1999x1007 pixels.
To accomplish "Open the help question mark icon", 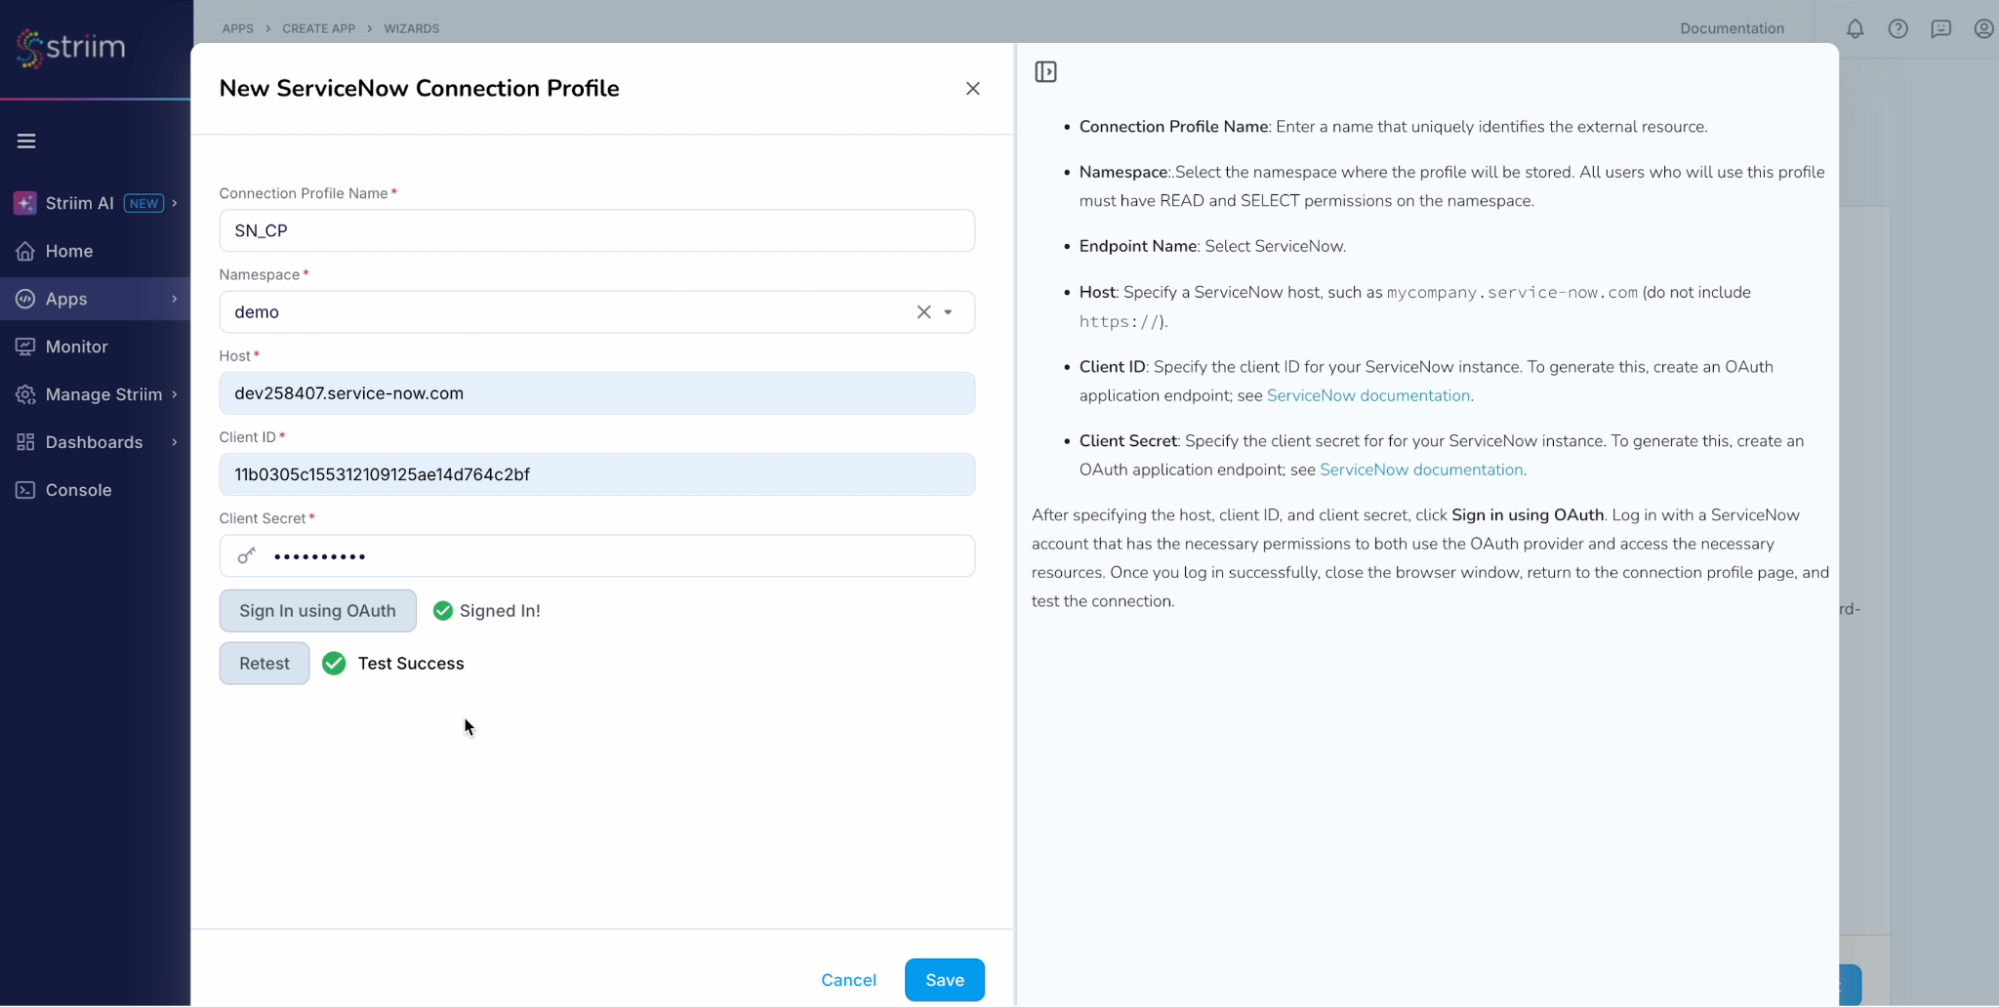I will pyautogui.click(x=1898, y=29).
